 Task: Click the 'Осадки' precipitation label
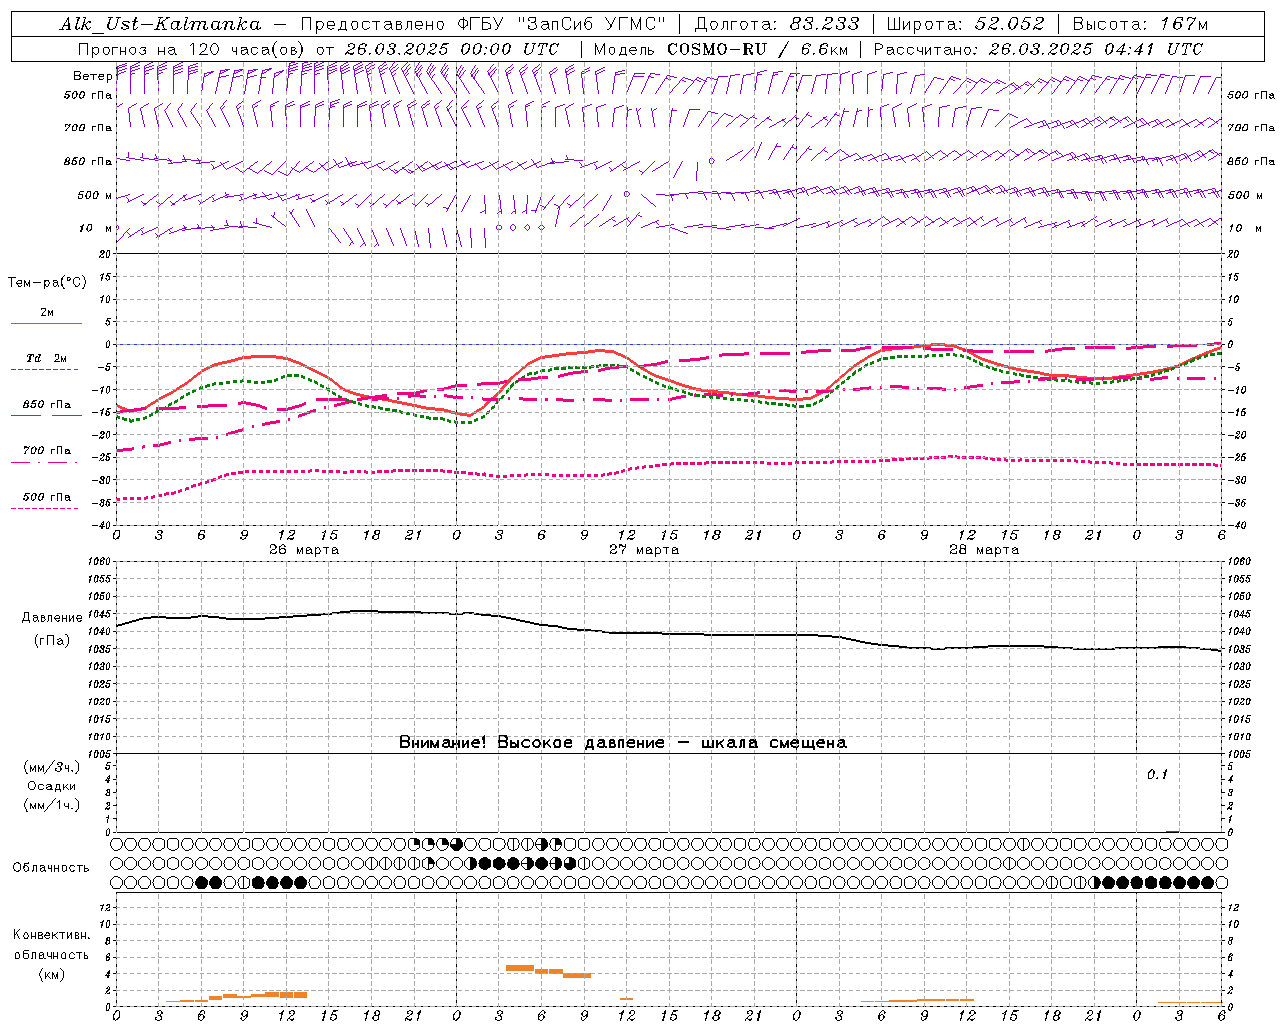[x=52, y=786]
